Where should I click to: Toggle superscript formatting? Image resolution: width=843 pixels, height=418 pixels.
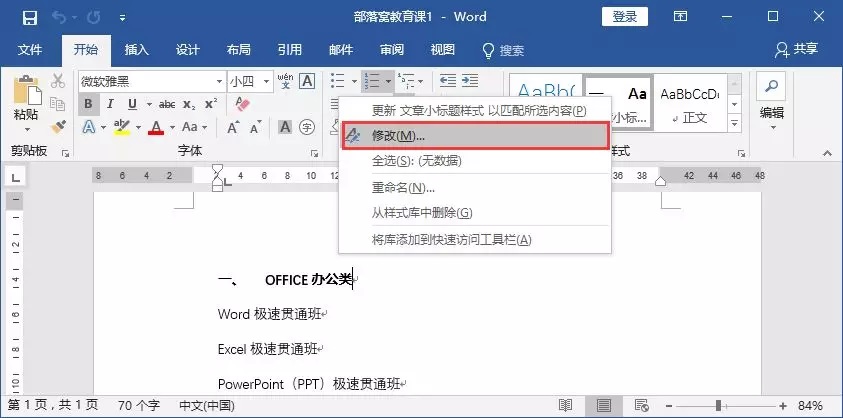(x=211, y=104)
